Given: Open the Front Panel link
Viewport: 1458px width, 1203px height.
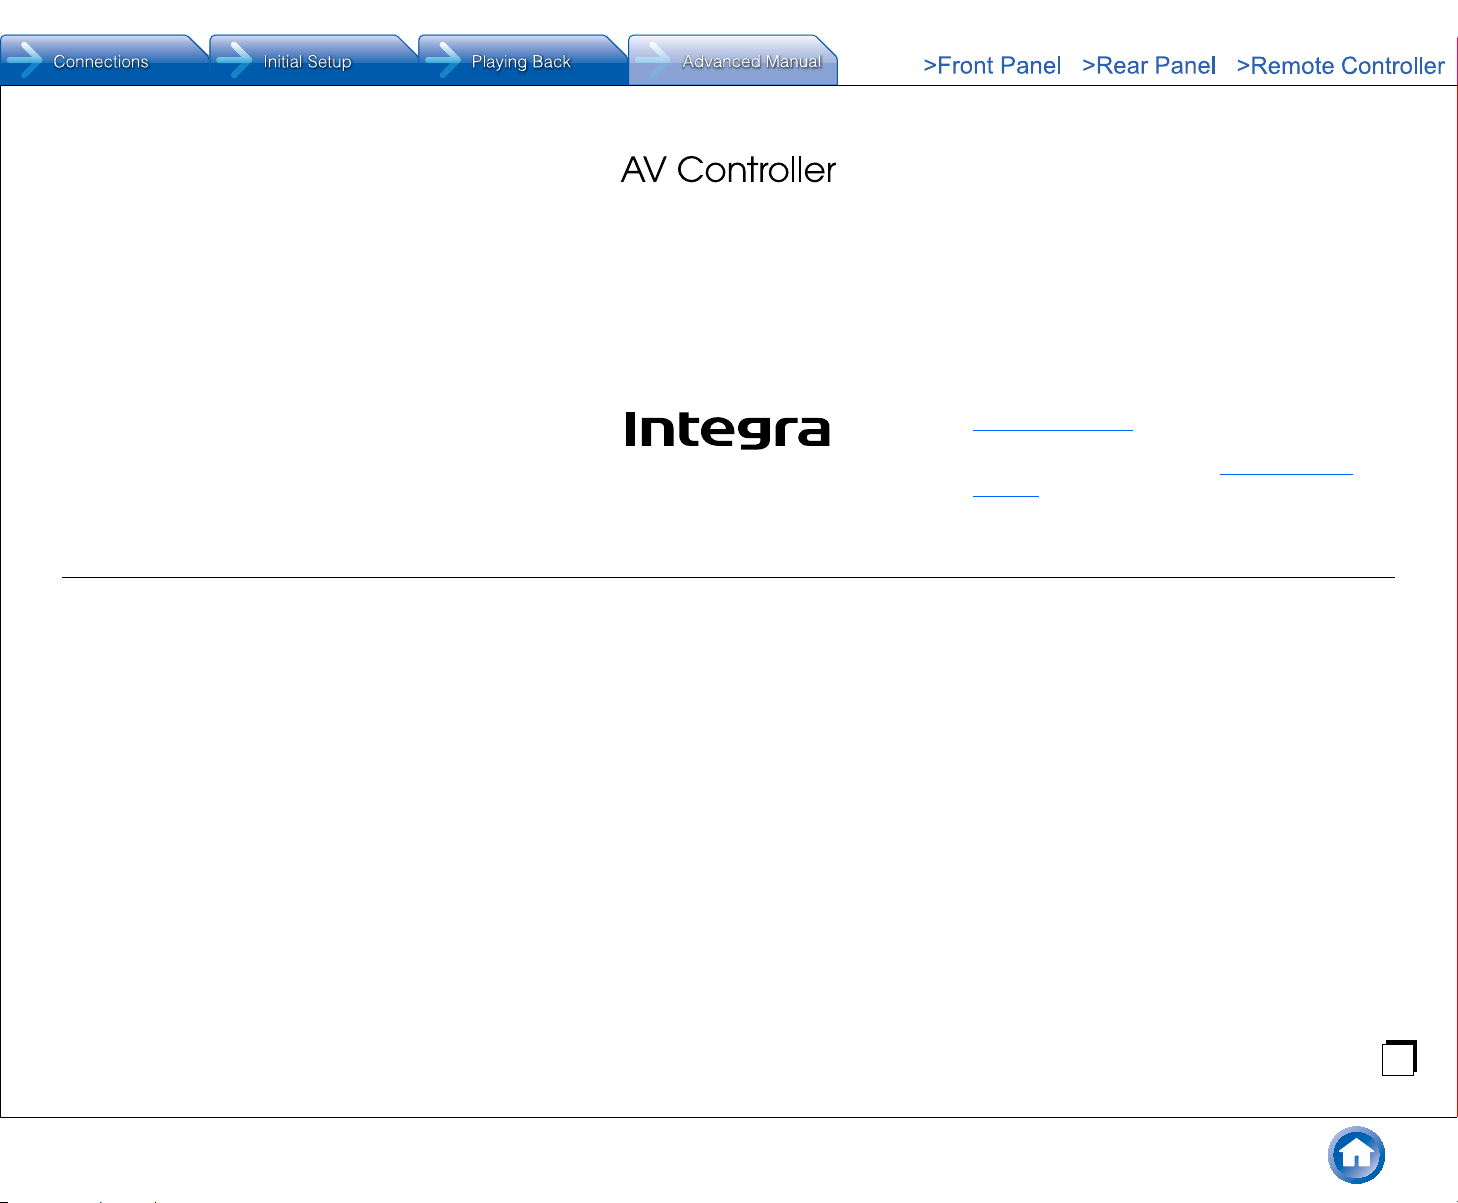Looking at the screenshot, I should [x=992, y=66].
